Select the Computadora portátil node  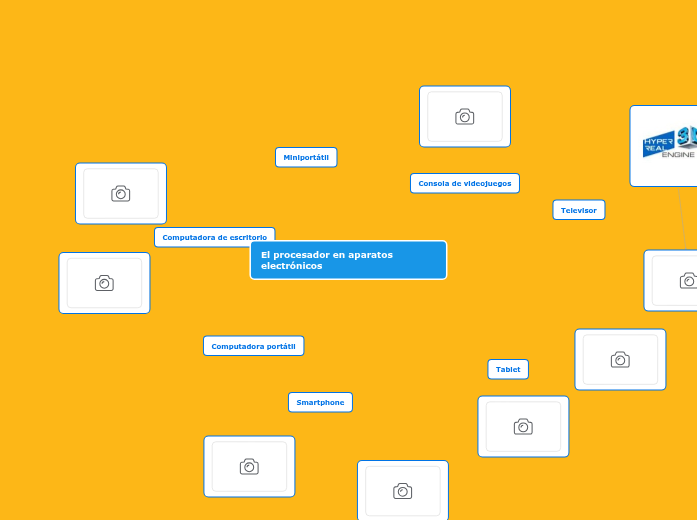pos(253,346)
